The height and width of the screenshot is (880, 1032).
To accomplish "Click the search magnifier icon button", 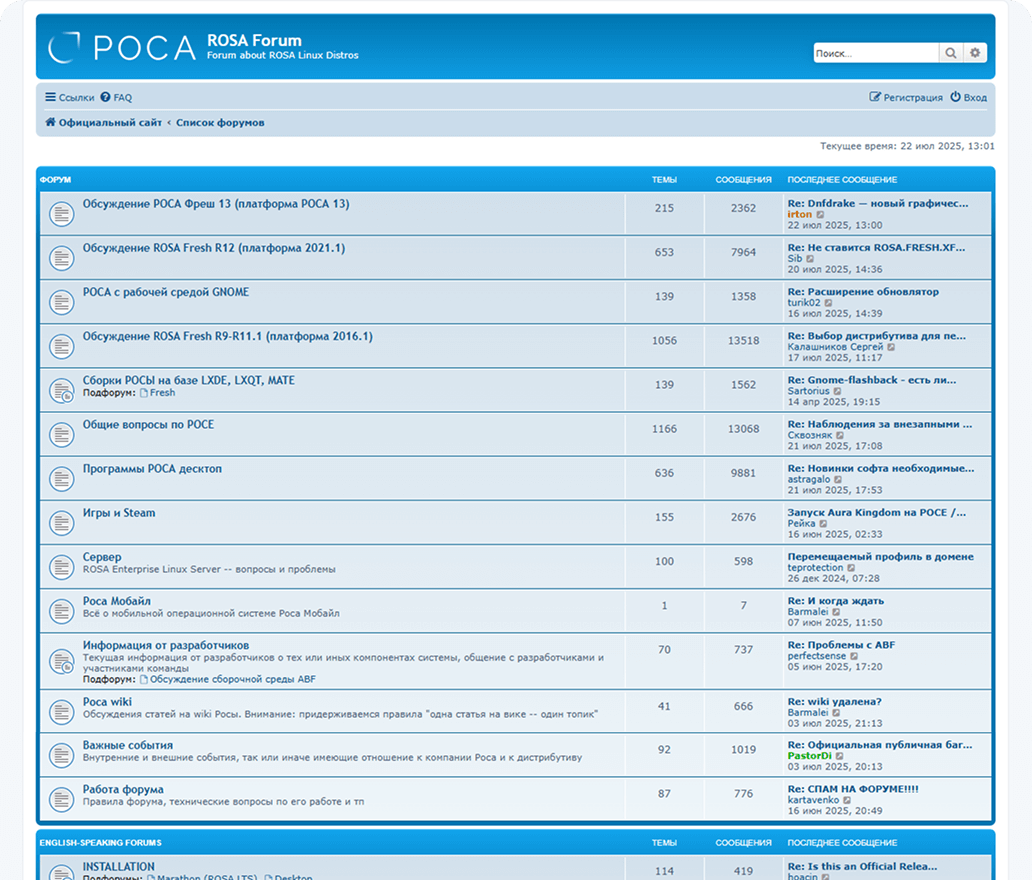I will pos(951,53).
